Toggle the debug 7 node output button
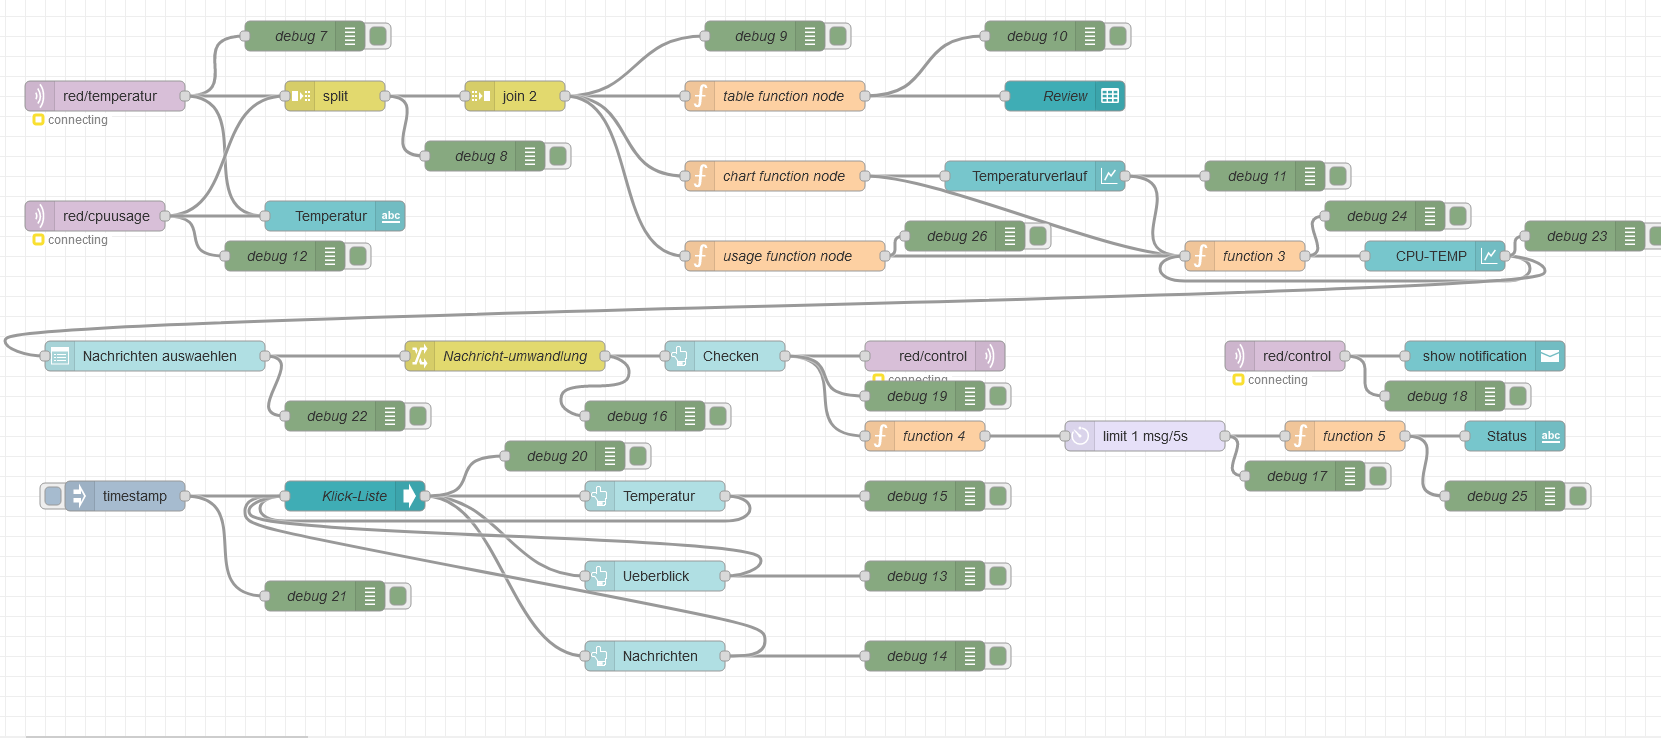The height and width of the screenshot is (738, 1661). click(378, 36)
